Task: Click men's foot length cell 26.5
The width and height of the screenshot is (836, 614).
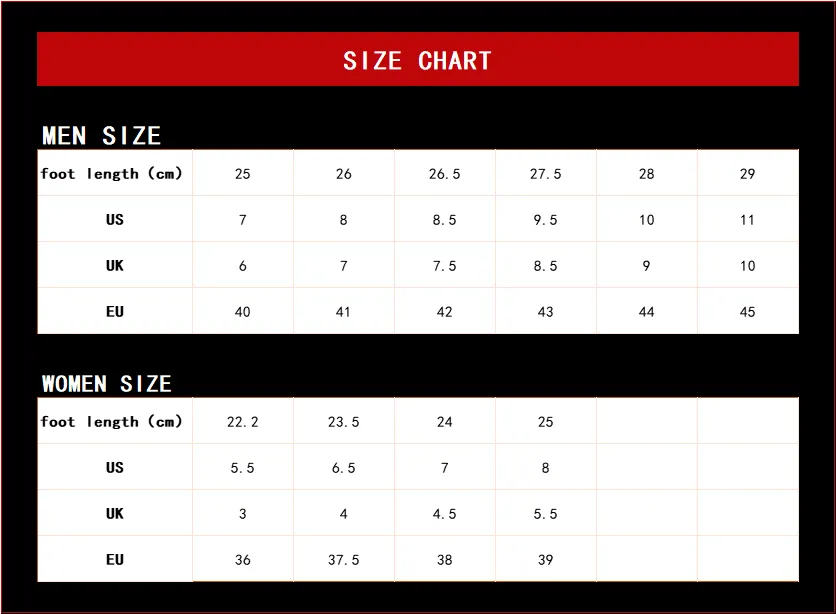Action: point(445,174)
